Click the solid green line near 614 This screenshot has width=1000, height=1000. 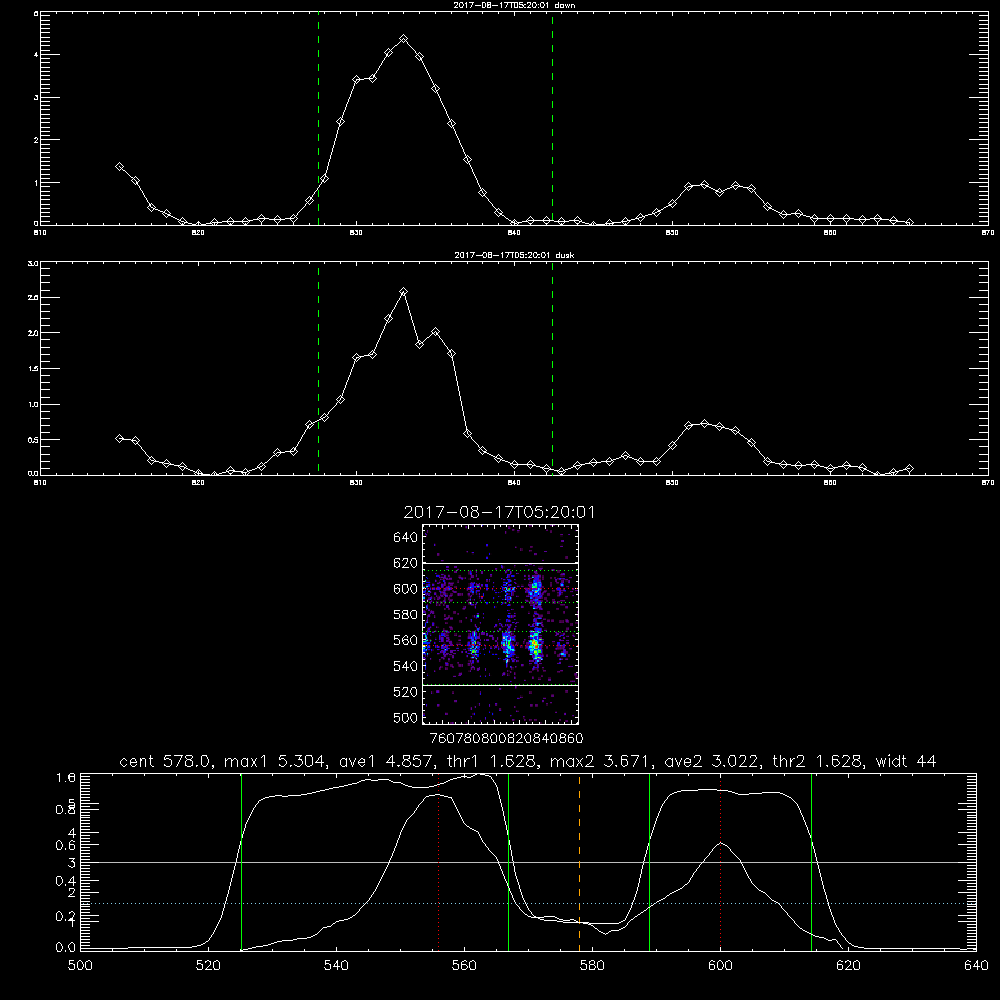(x=811, y=862)
